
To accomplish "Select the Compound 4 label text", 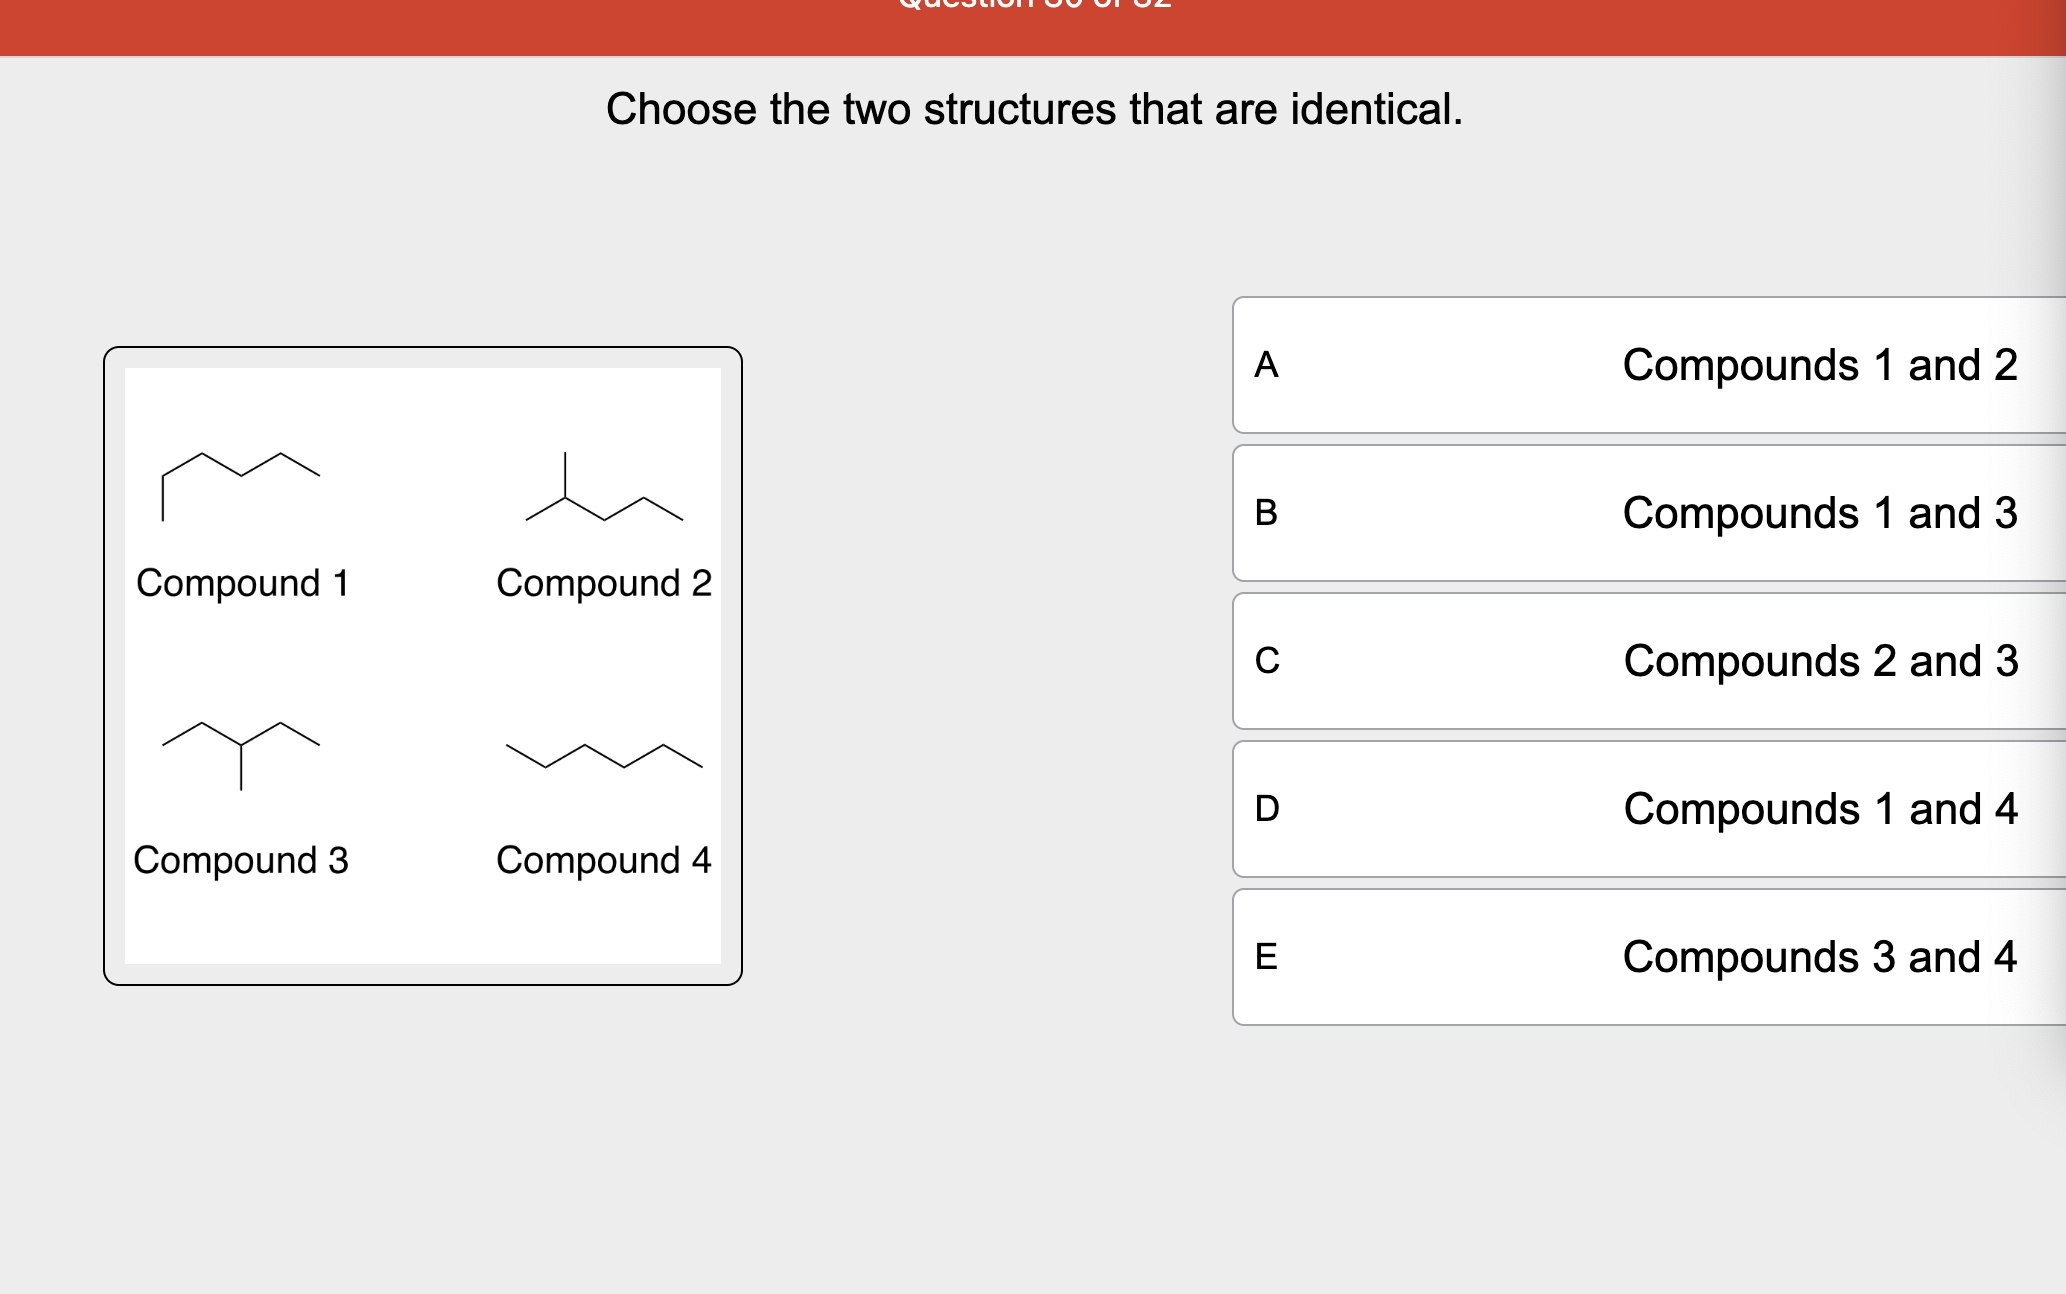I will pos(604,860).
